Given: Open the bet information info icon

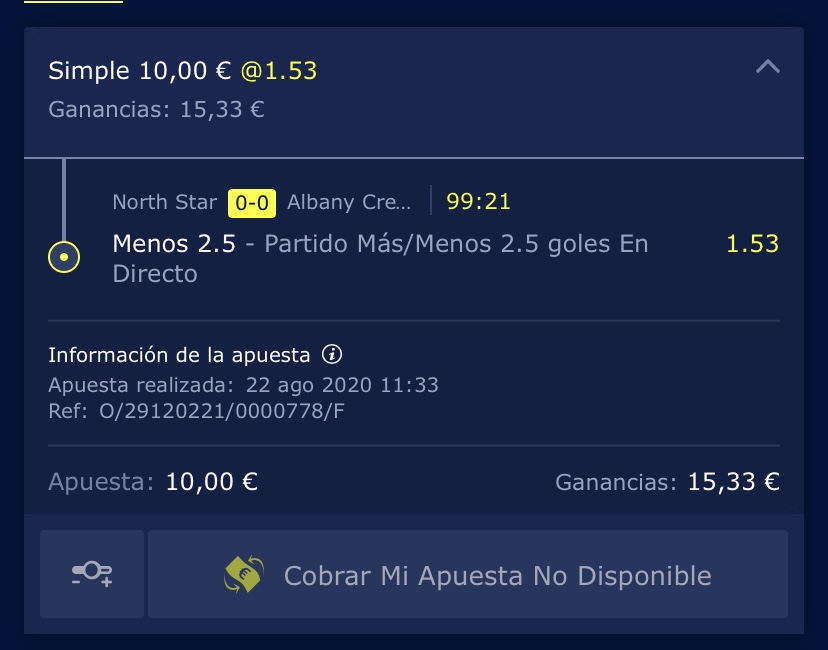Looking at the screenshot, I should click(x=332, y=354).
